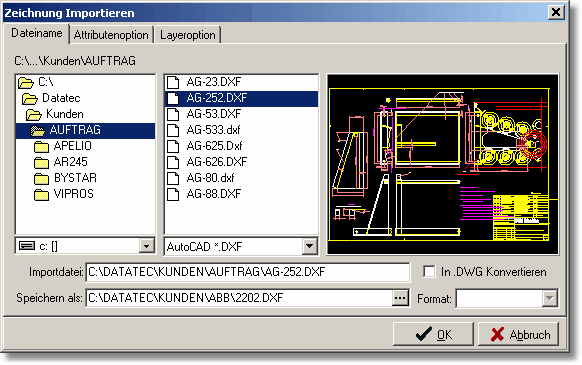Confirm import with the OK button
582x365 pixels.
(433, 334)
